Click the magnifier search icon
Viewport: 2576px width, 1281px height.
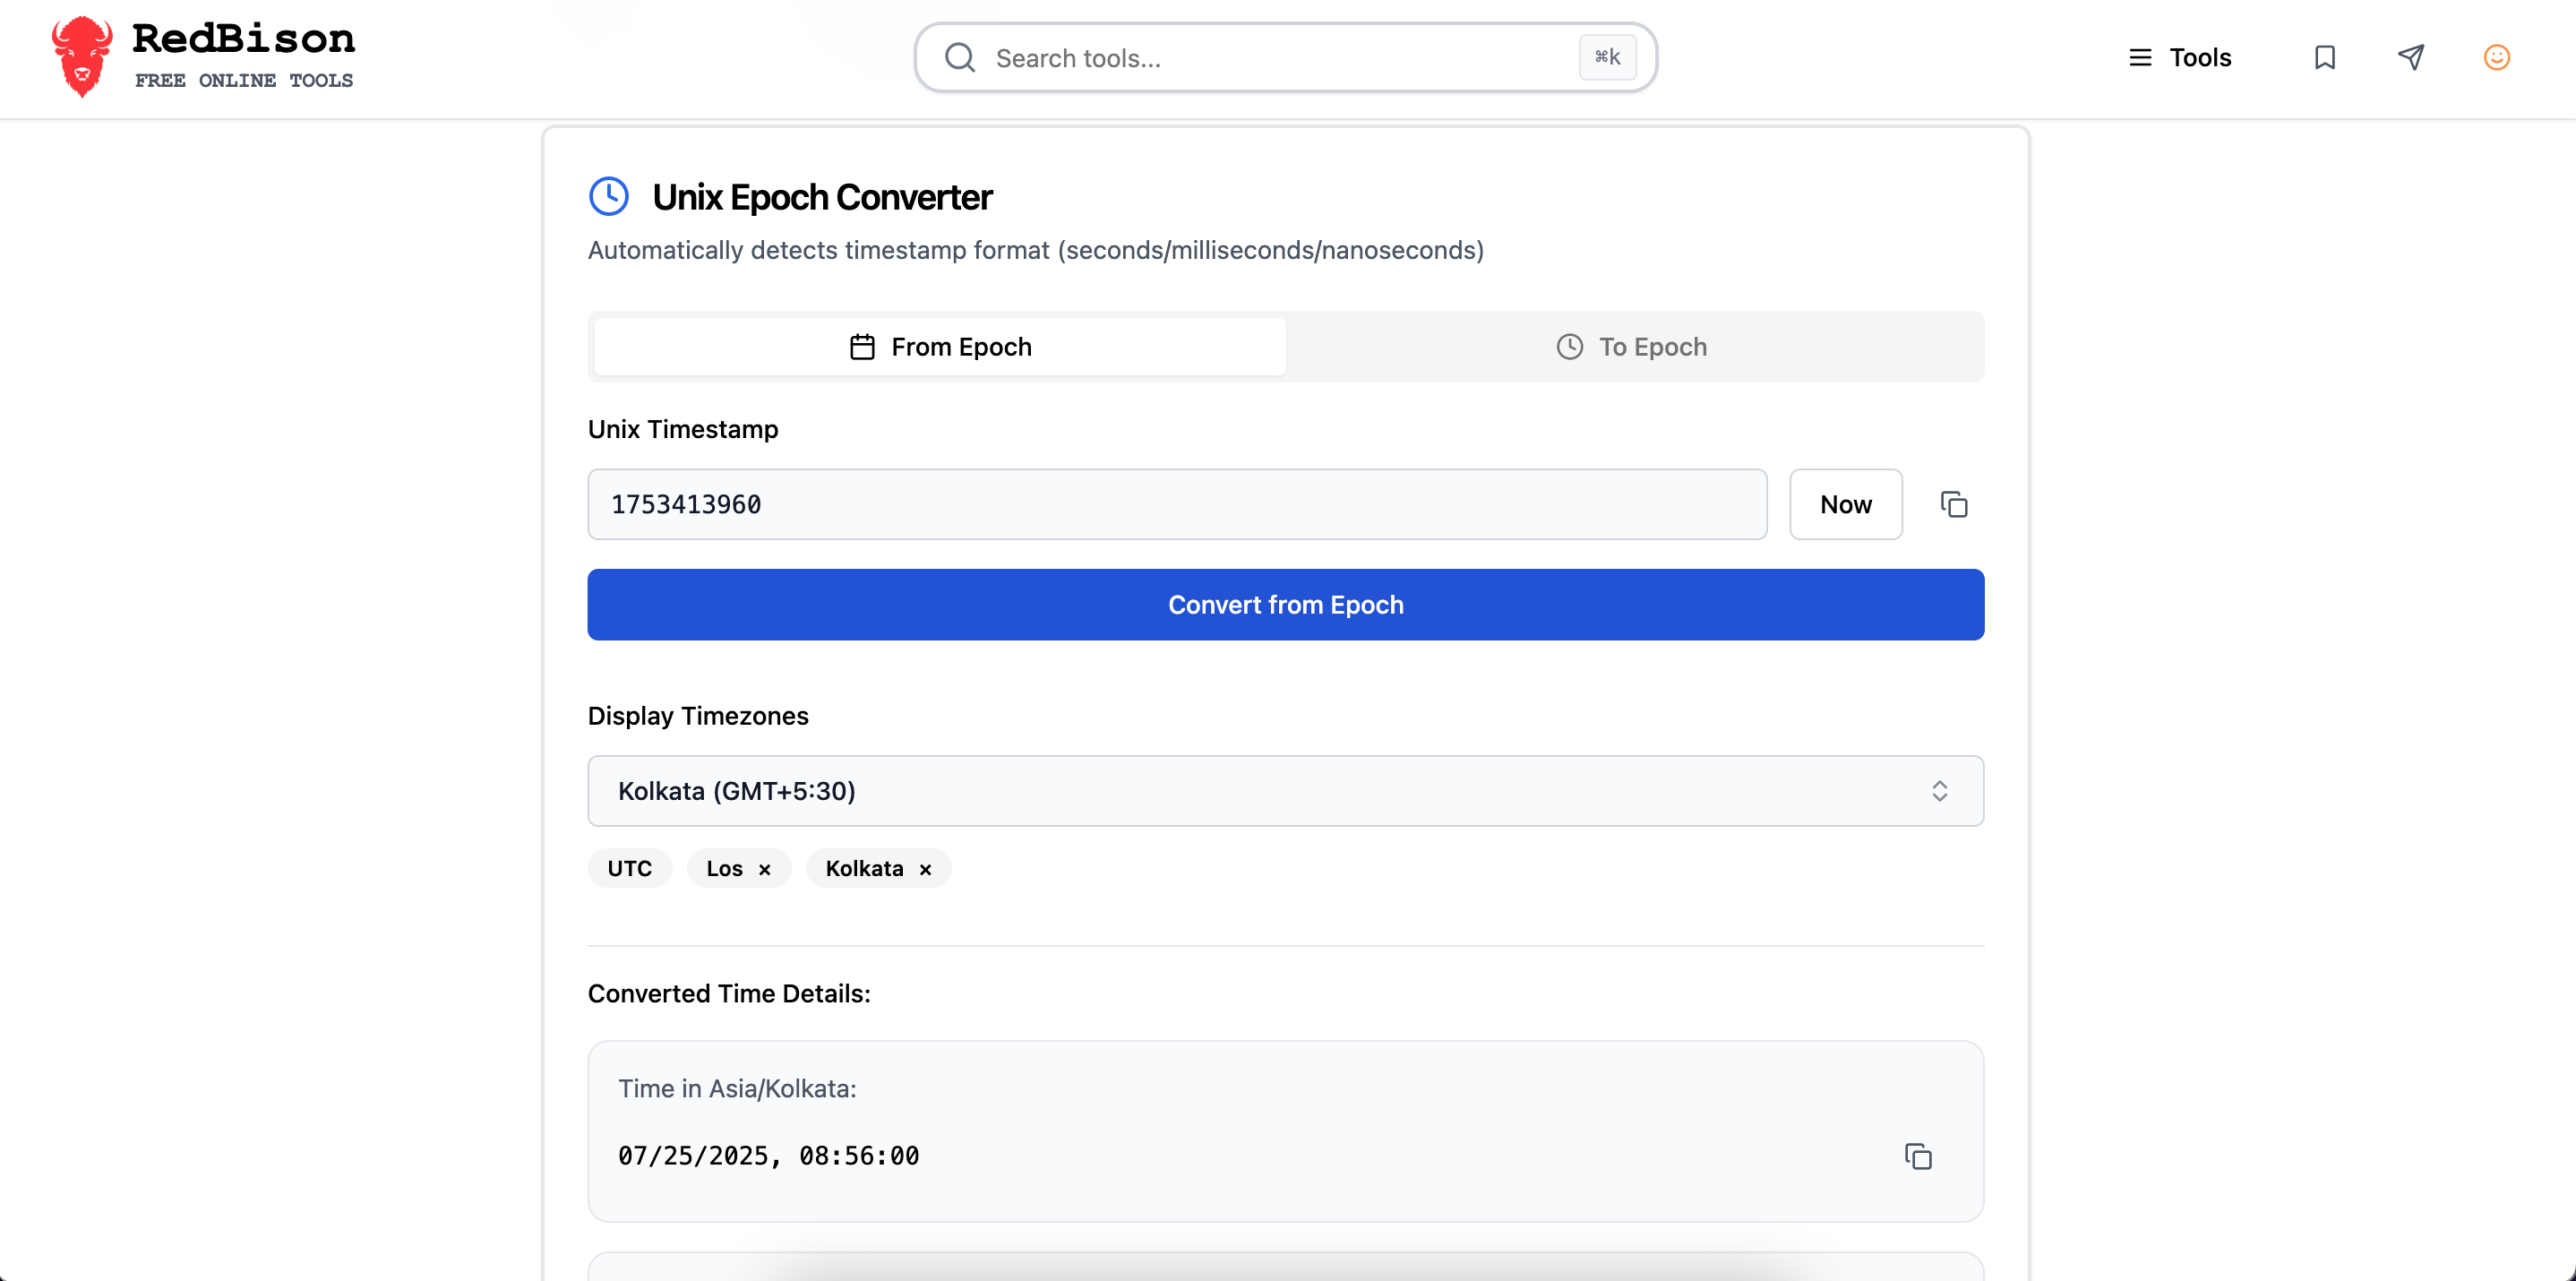point(960,58)
